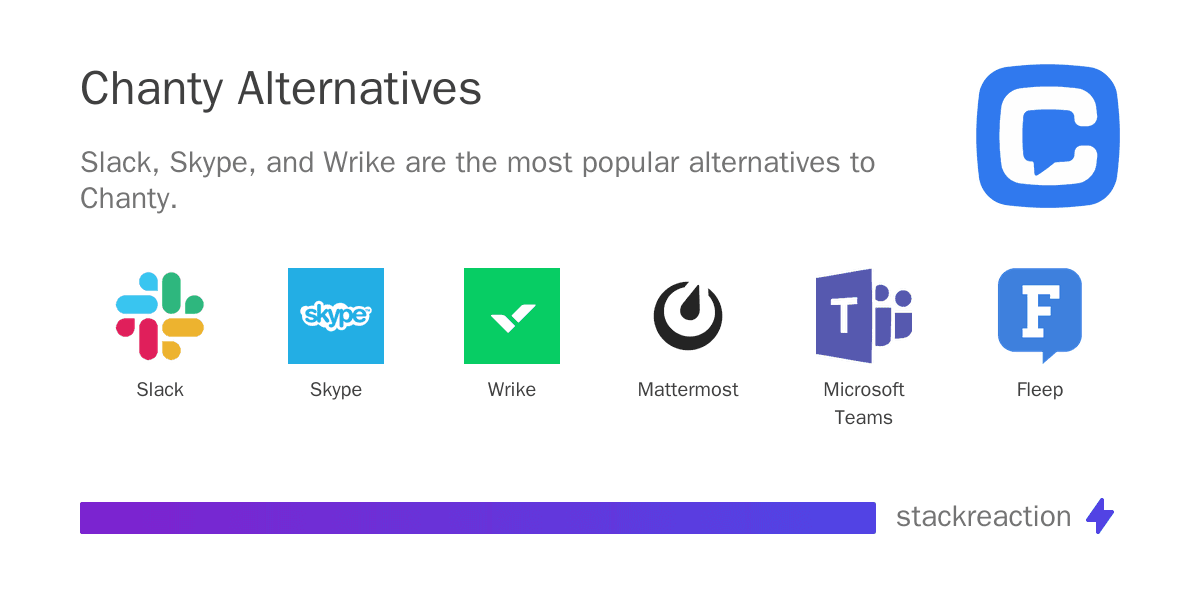Click the word Teams under Microsoft

864,418
